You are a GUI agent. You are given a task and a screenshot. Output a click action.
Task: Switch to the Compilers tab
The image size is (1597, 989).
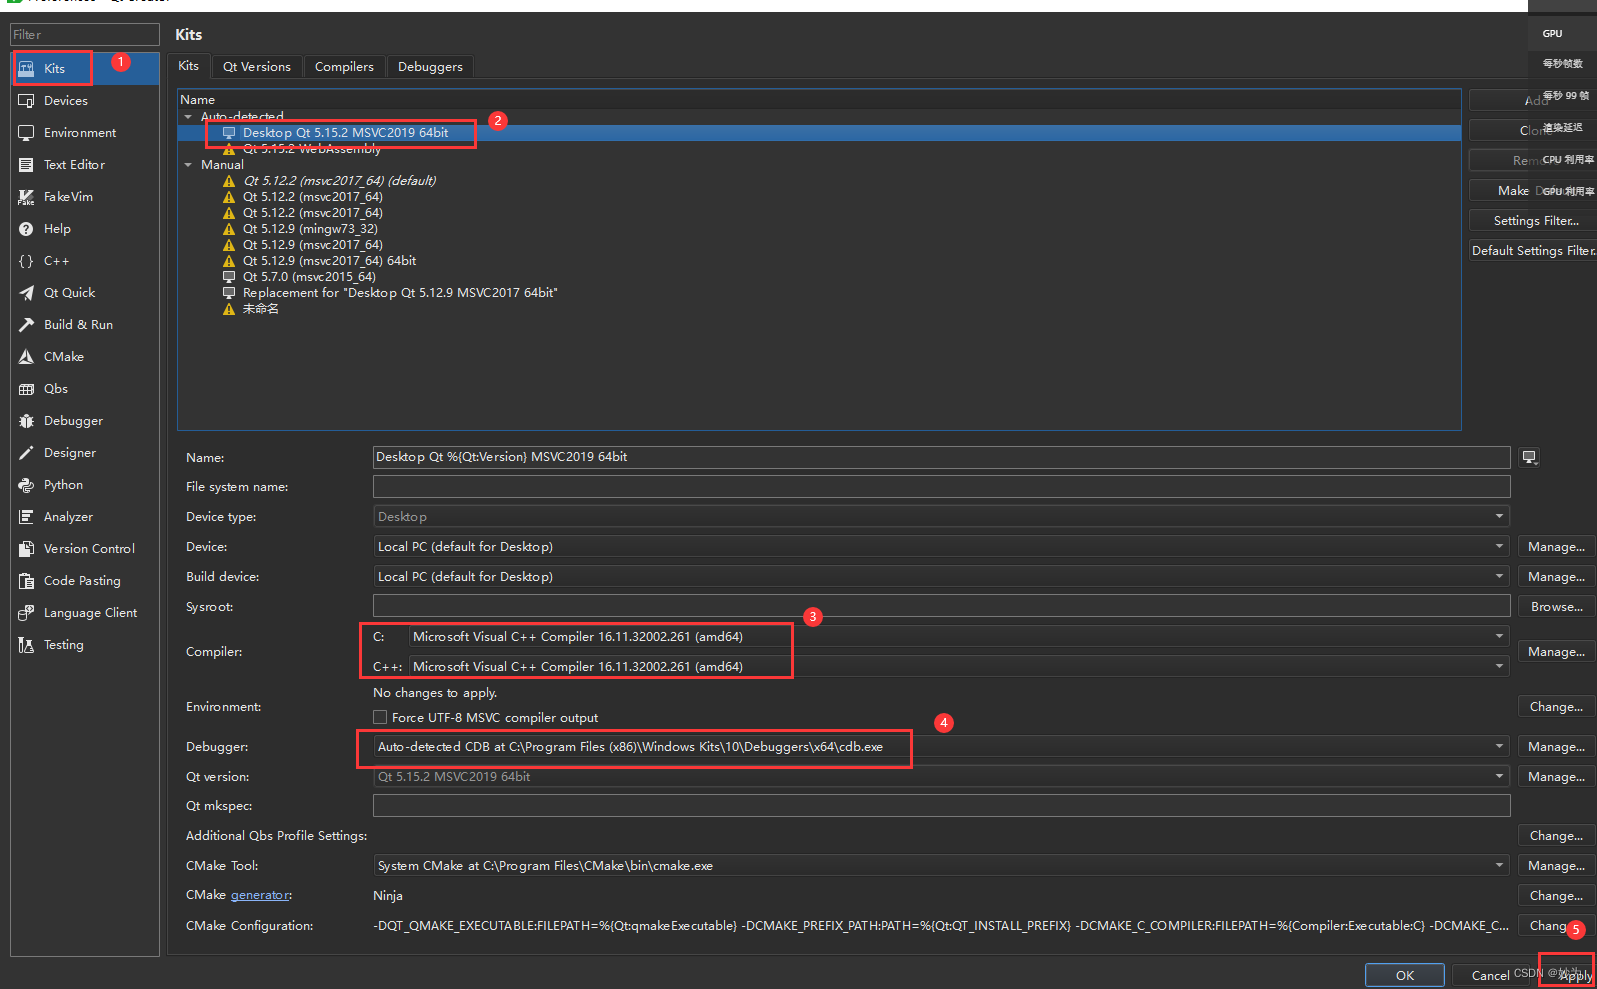coord(344,67)
